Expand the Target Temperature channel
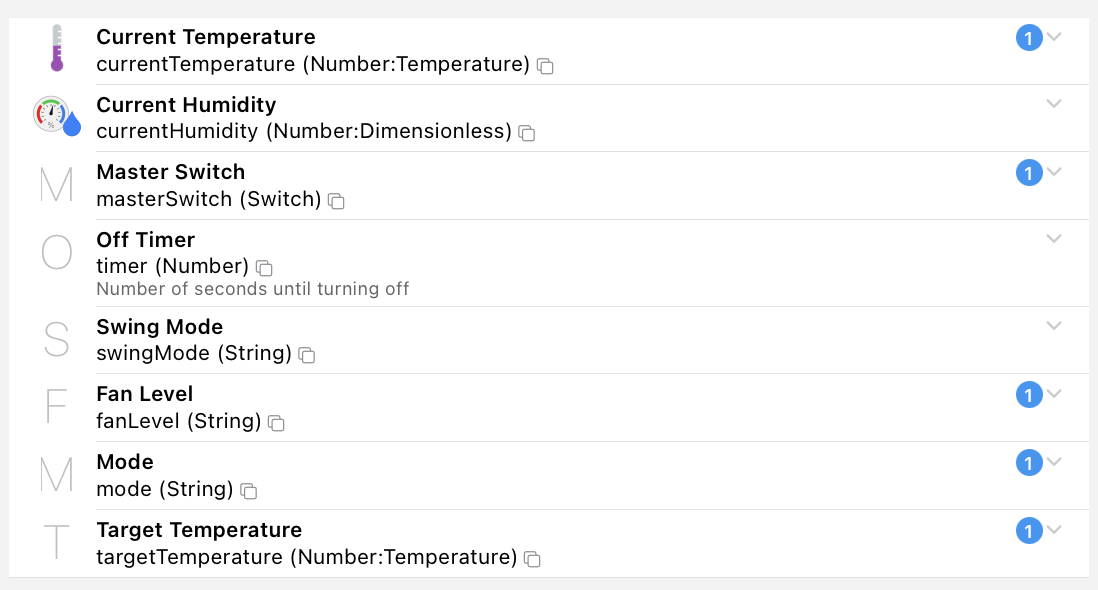Viewport: 1098px width, 590px height. (1054, 529)
